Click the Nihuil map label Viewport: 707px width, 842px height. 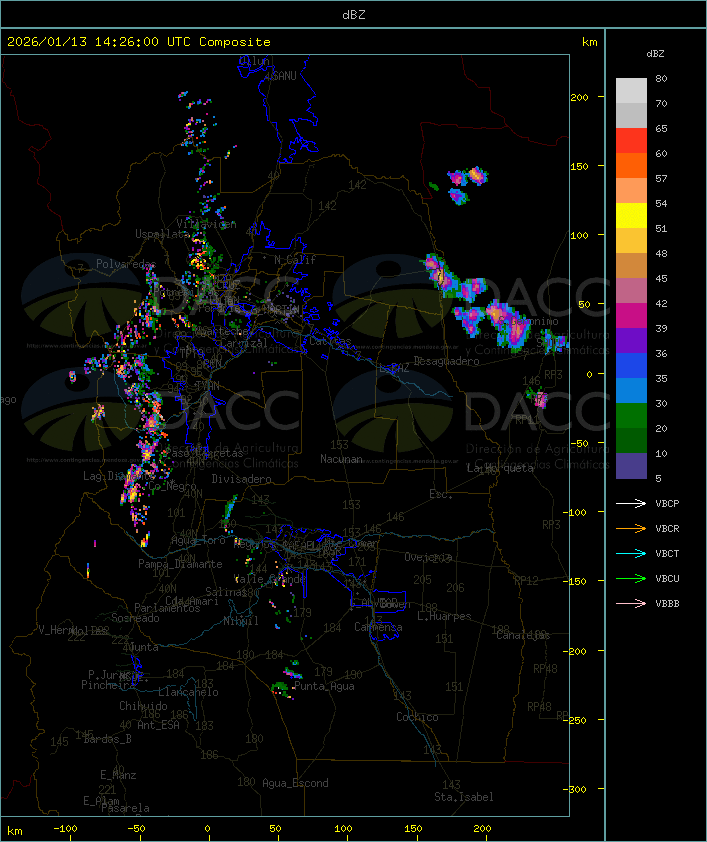(x=241, y=621)
